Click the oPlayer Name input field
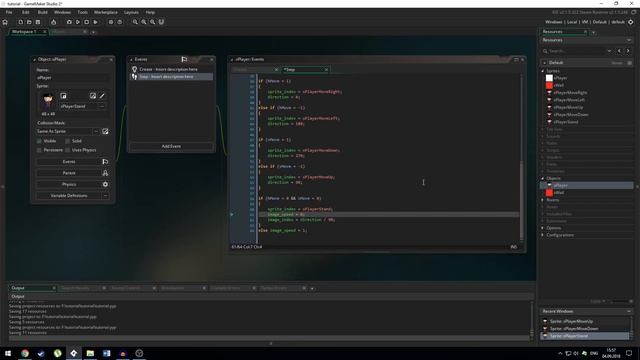The image size is (640, 360). pos(73,78)
